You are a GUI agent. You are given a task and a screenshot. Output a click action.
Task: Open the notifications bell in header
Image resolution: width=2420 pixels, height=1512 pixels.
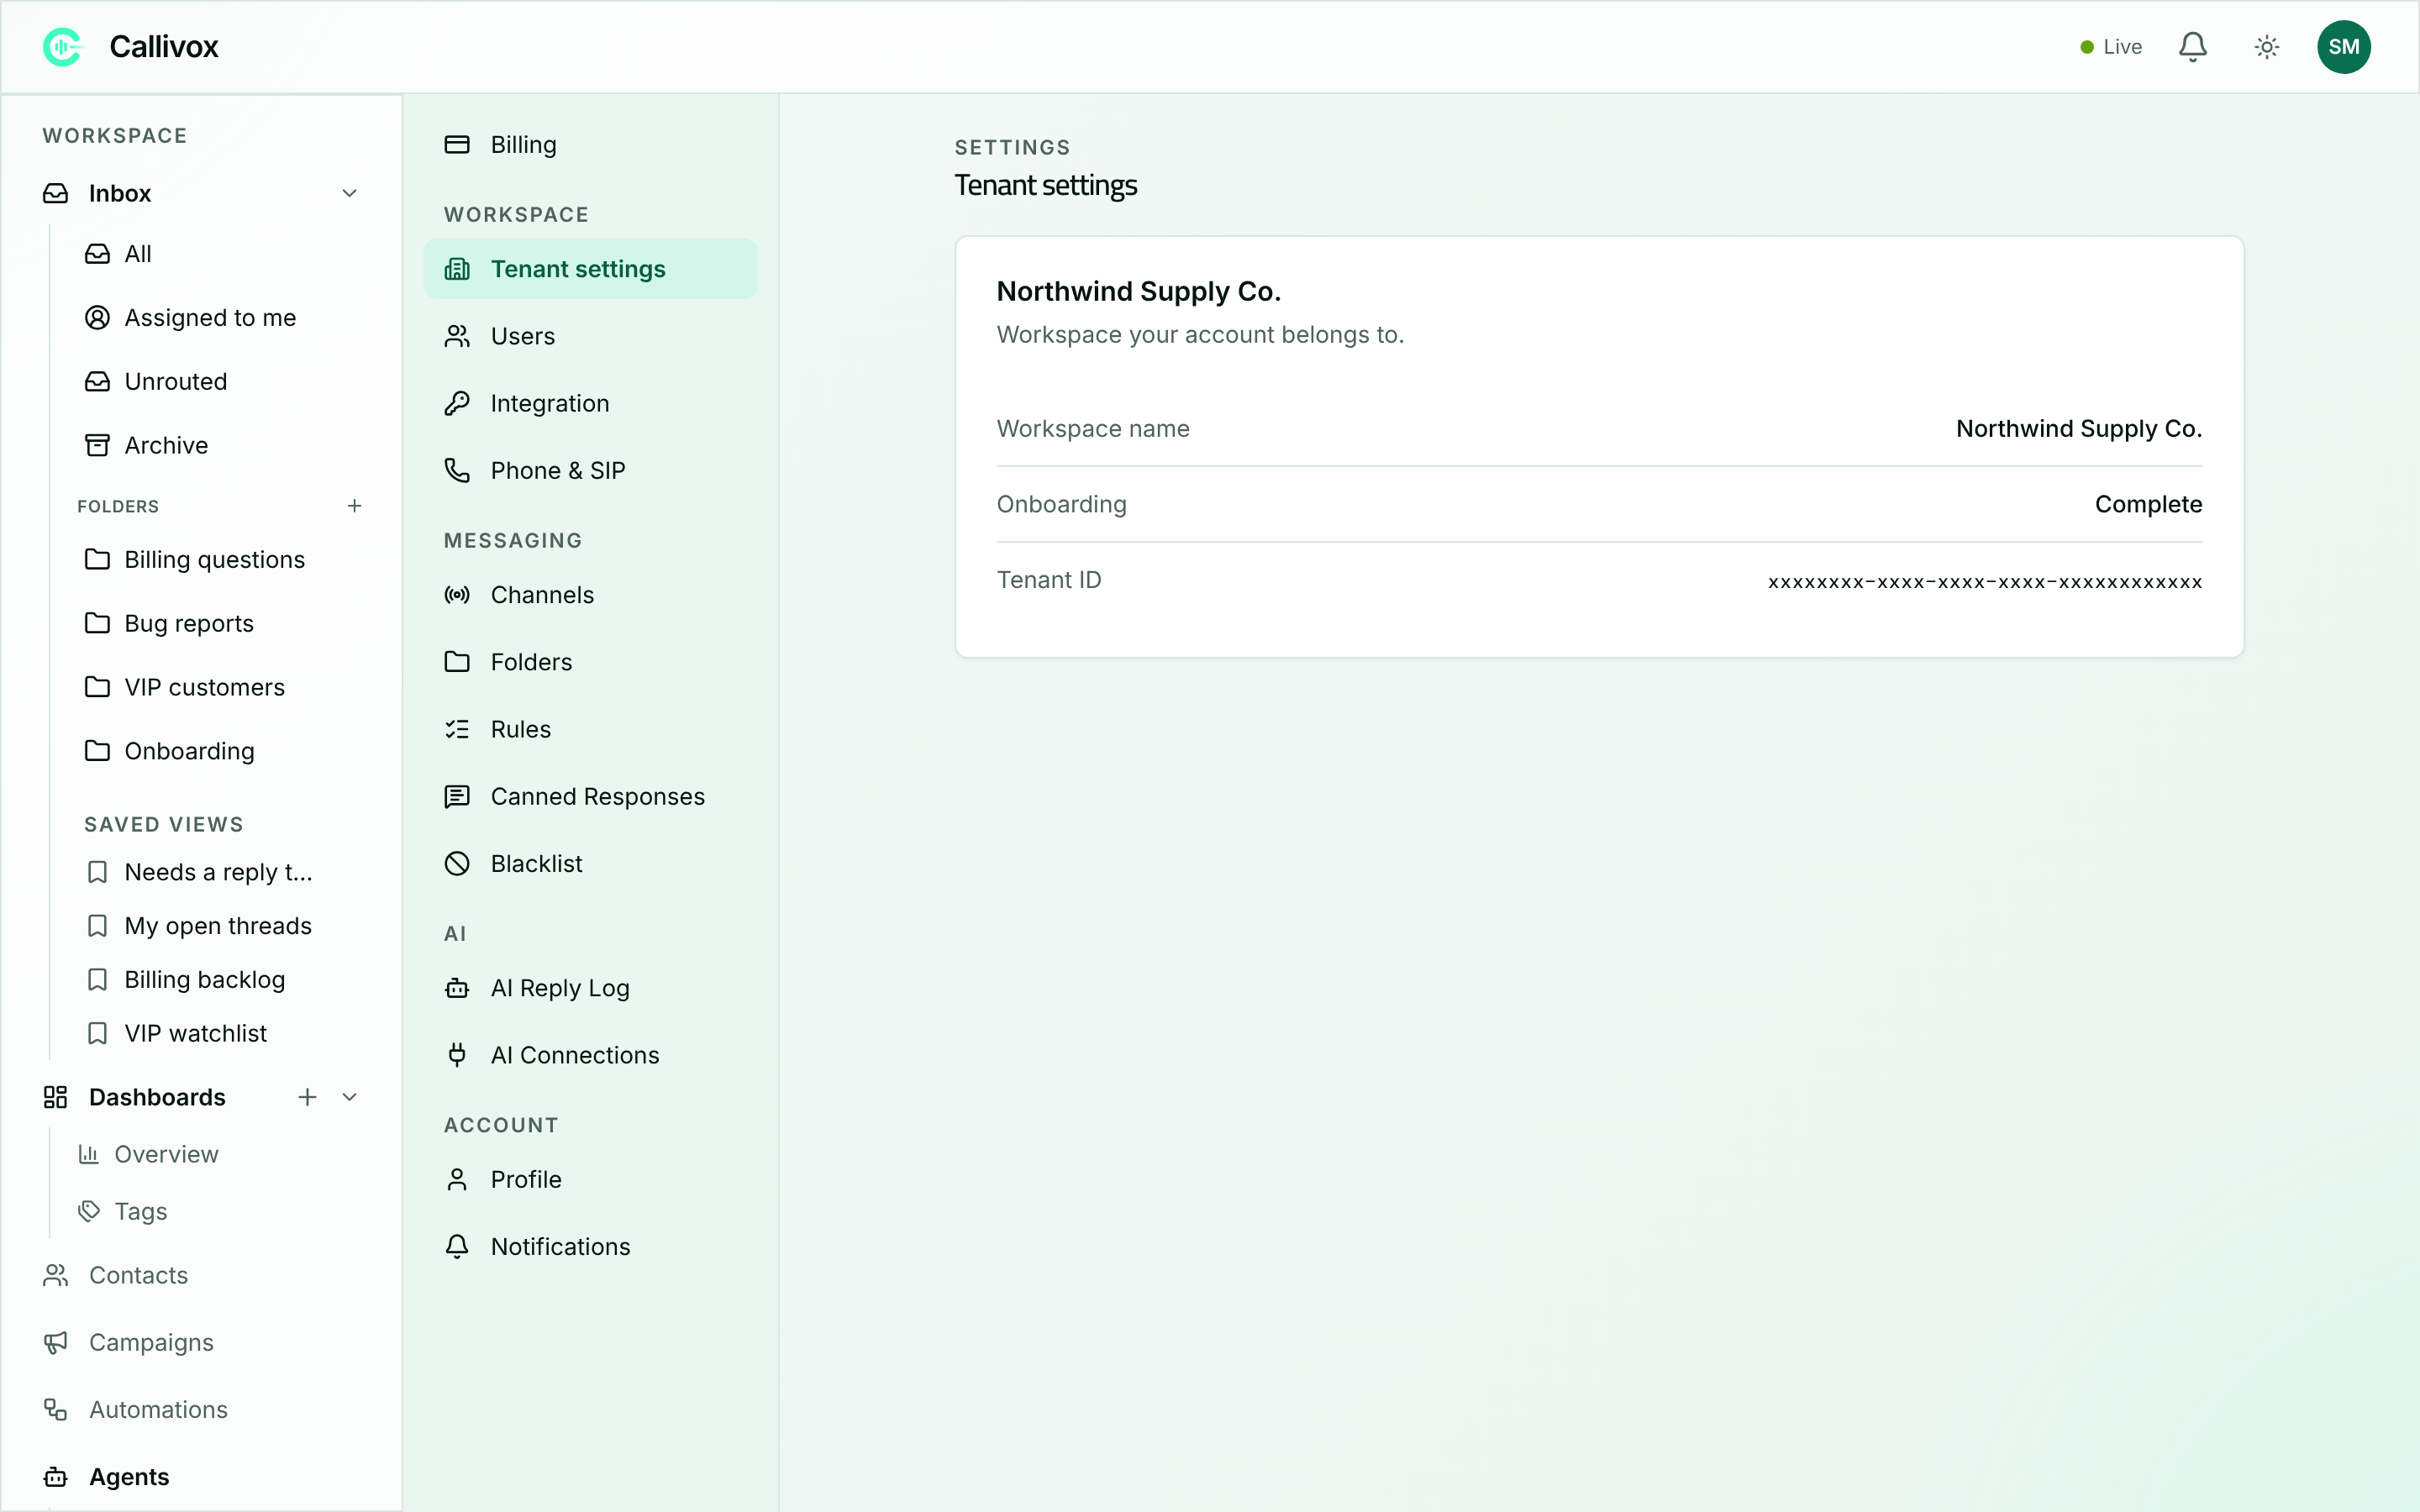[2192, 47]
